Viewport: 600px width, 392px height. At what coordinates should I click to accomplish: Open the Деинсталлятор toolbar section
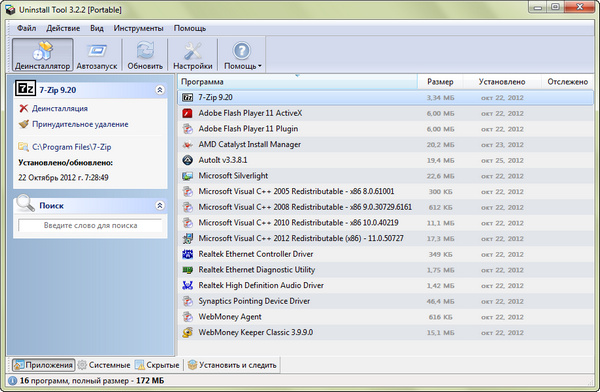(42, 55)
